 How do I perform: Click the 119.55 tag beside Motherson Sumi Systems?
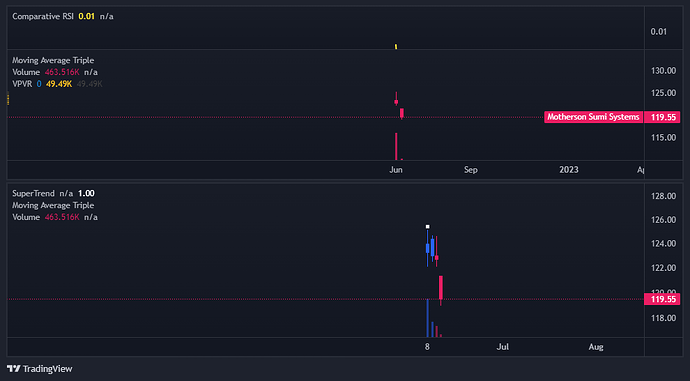[663, 117]
